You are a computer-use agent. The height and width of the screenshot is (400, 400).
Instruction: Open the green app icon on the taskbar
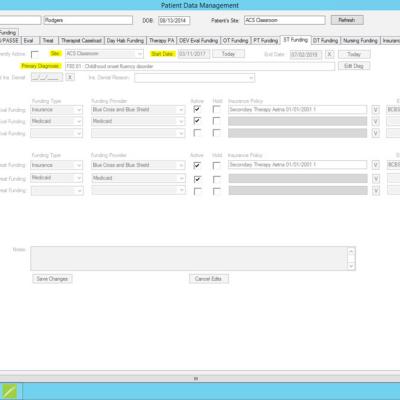[x=10, y=391]
